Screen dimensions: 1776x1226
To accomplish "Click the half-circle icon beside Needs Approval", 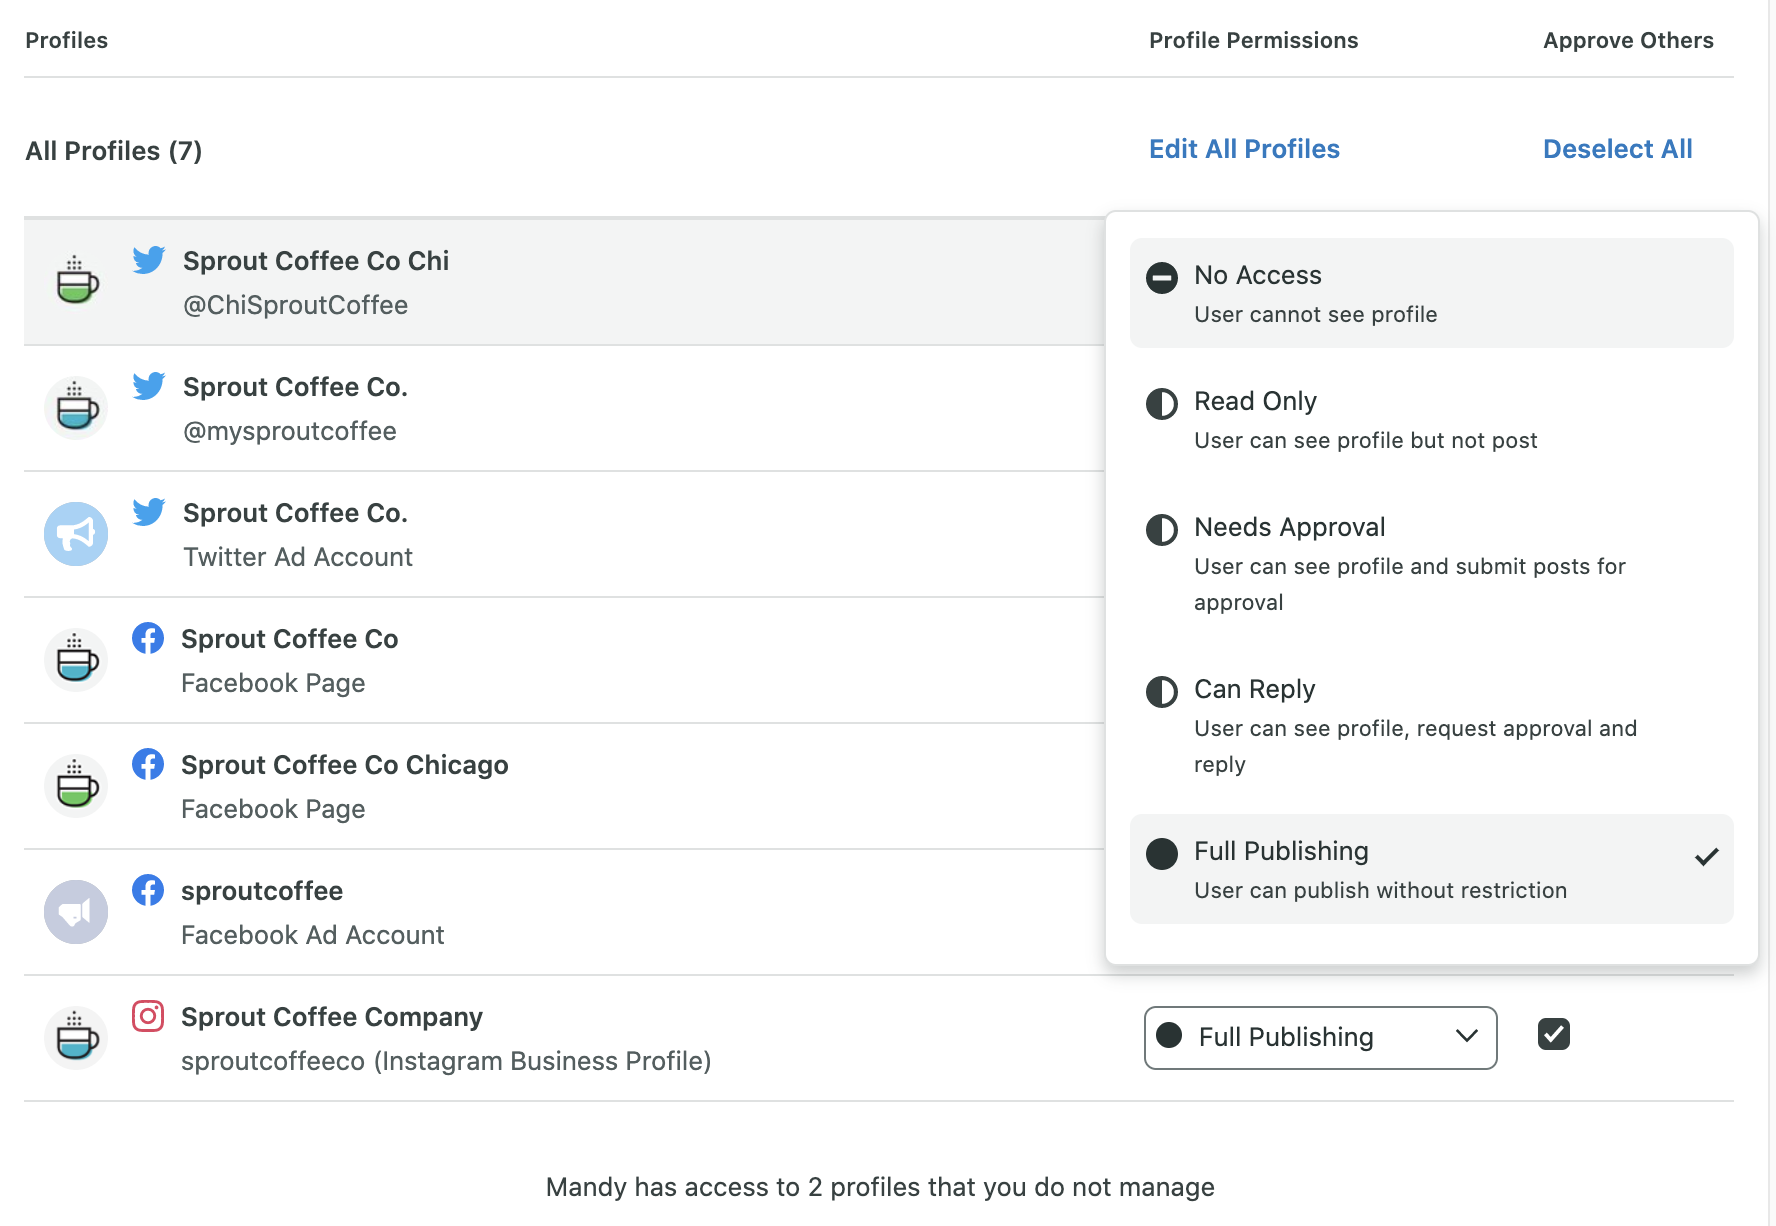I will (x=1162, y=529).
